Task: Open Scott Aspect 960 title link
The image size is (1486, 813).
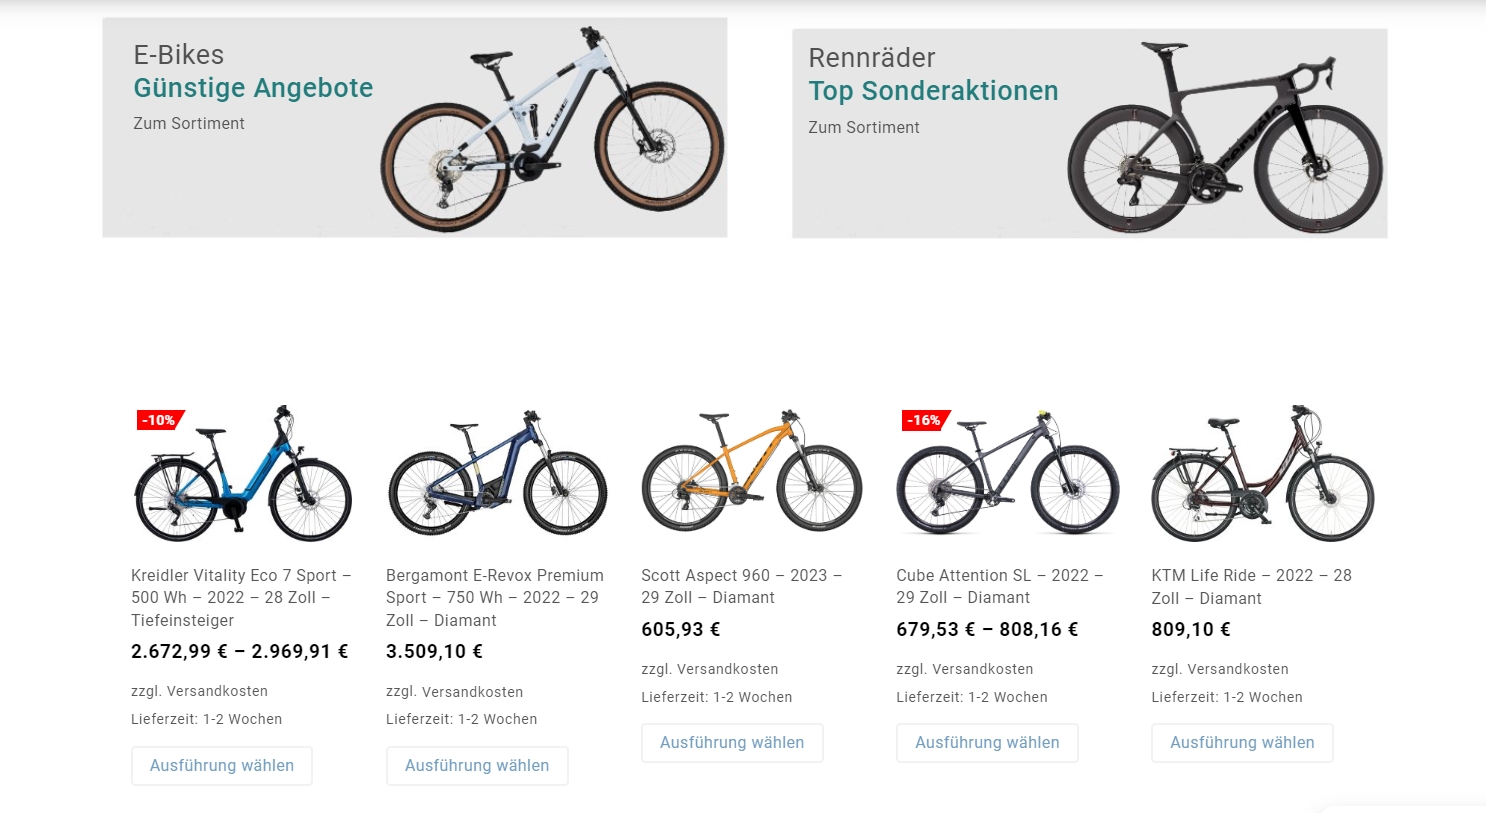Action: point(742,587)
